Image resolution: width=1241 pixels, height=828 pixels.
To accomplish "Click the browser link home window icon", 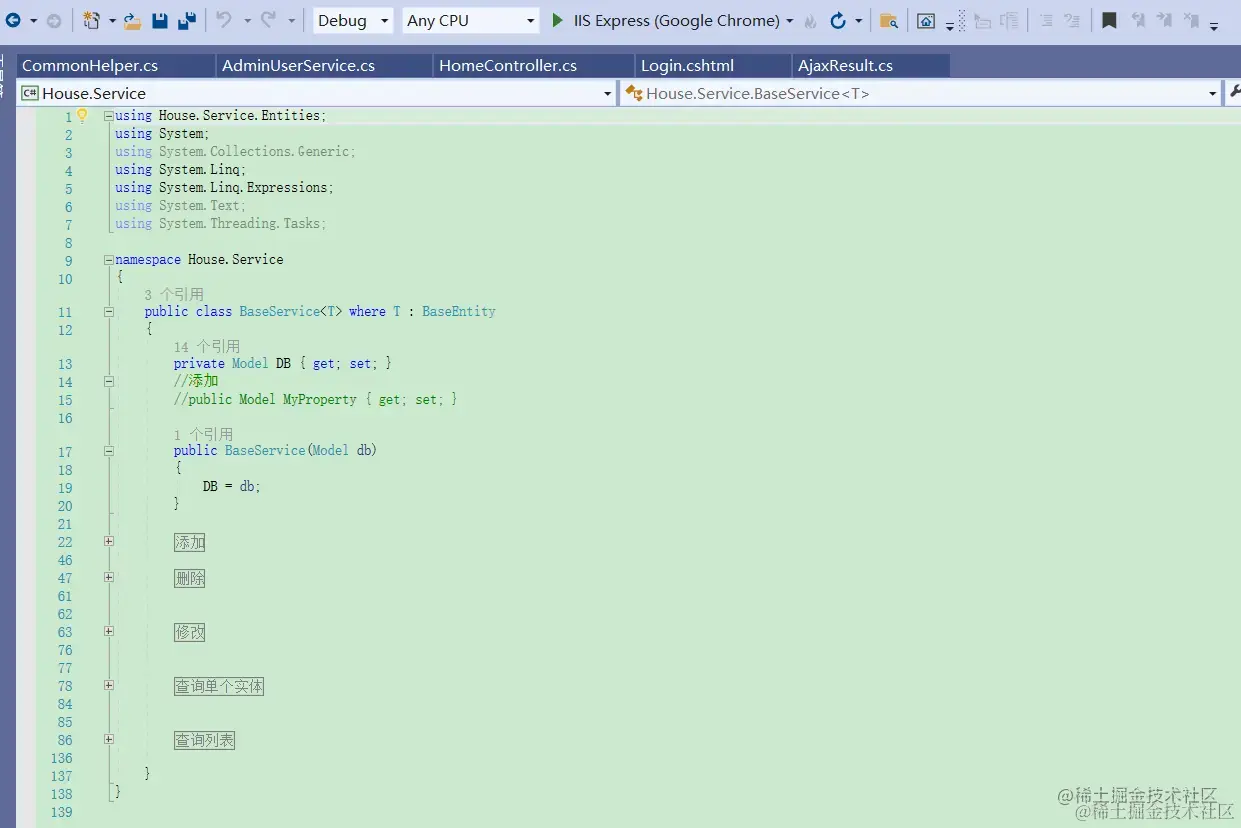I will [x=927, y=21].
